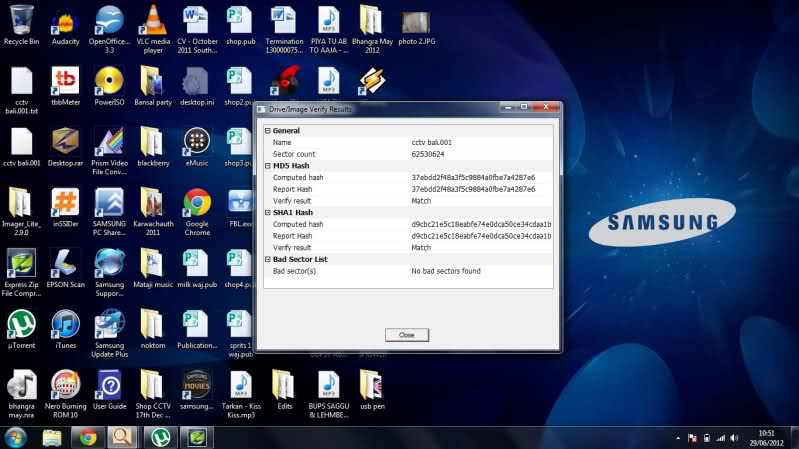Select the SHA1 Report Hash value
799x449 pixels.
(x=481, y=236)
